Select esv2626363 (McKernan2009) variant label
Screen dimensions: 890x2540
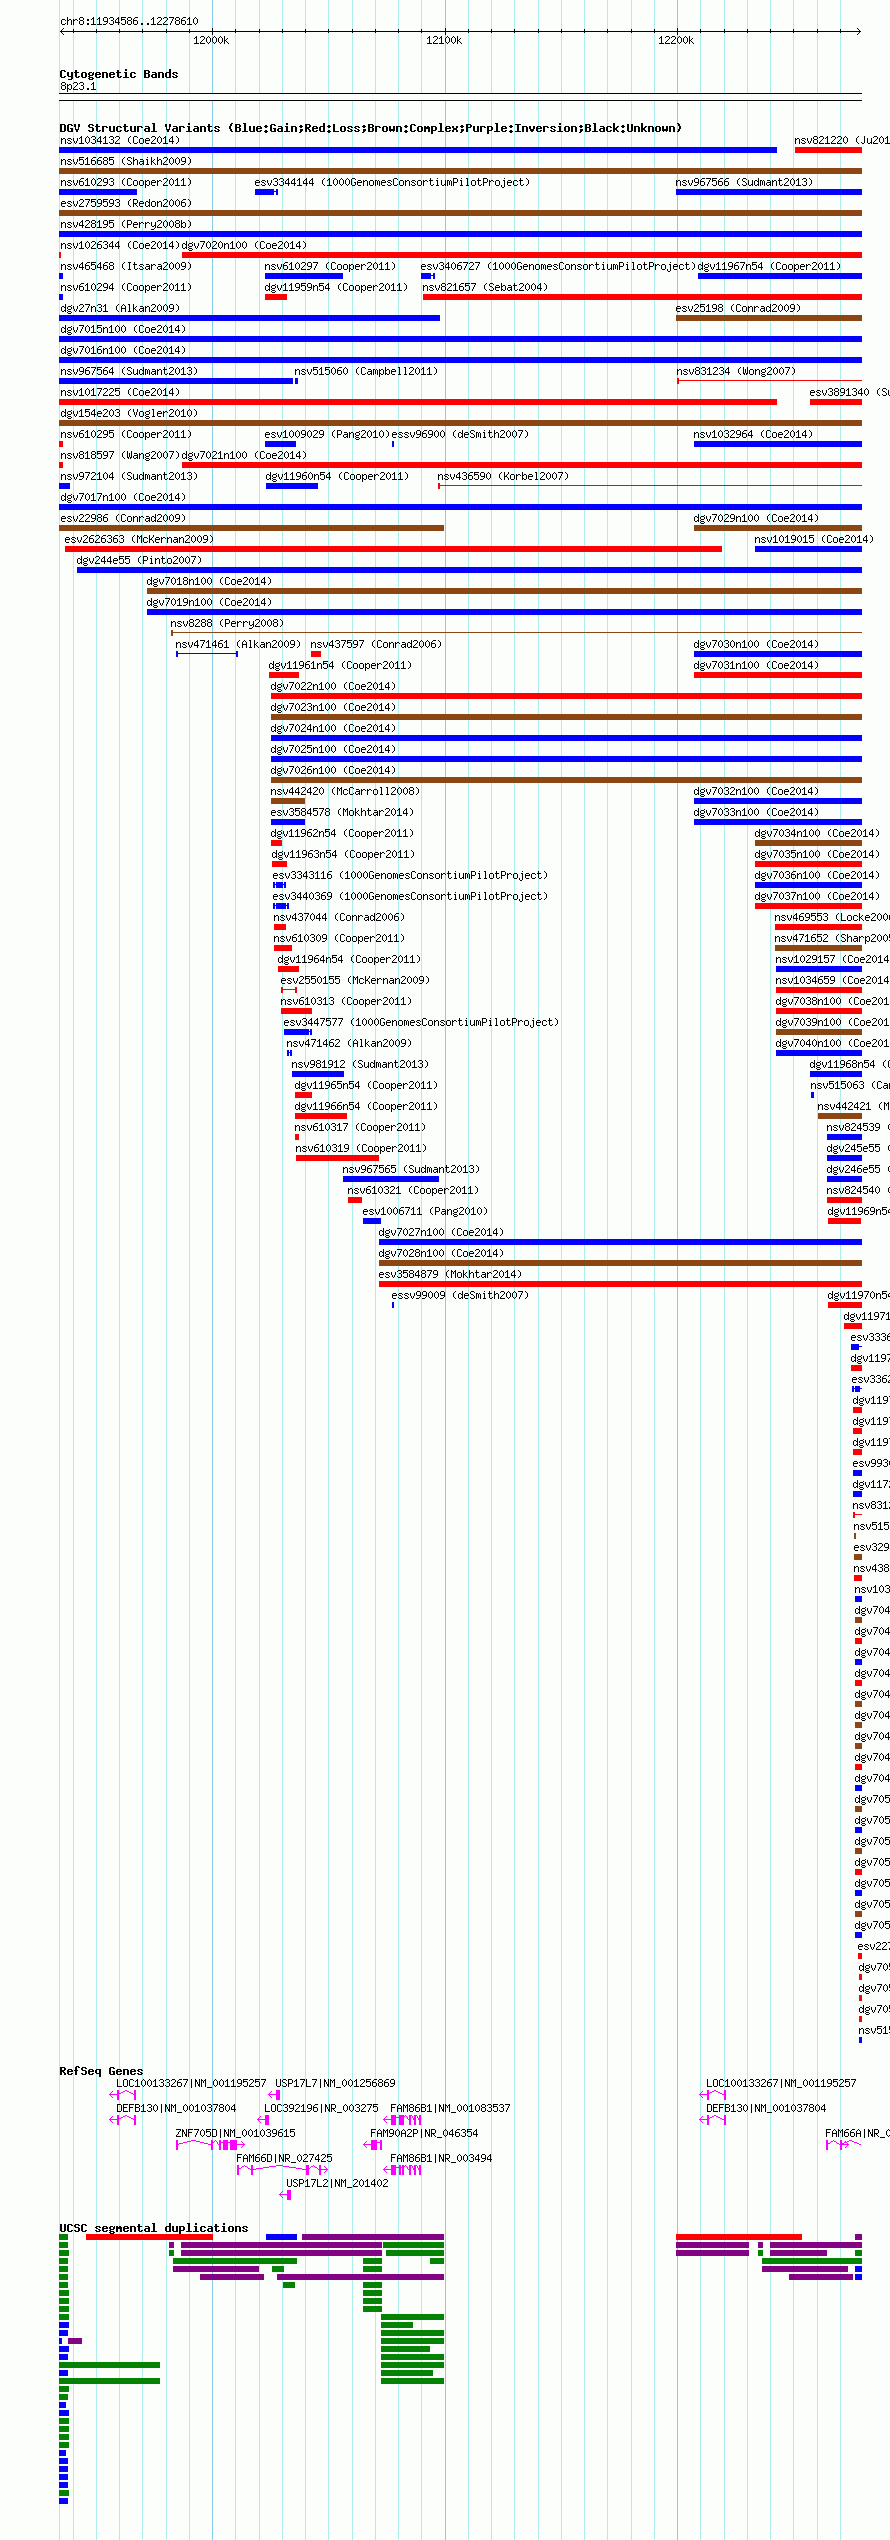[x=139, y=539]
